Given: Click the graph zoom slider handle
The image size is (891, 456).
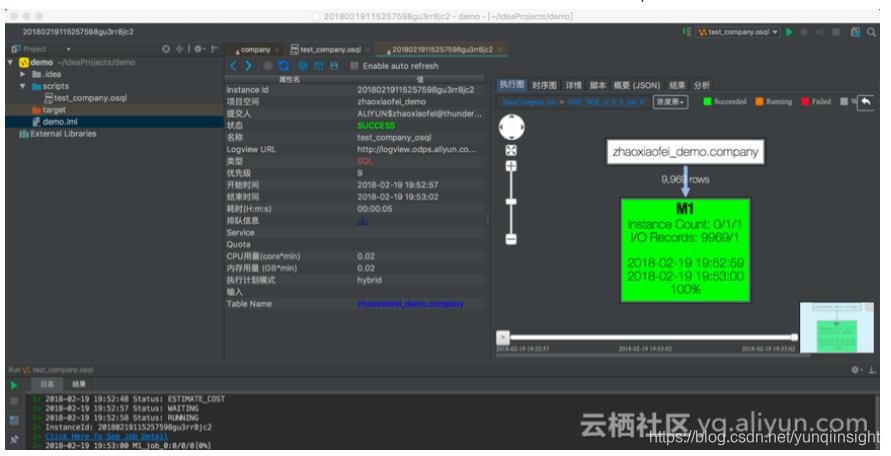Looking at the screenshot, I should point(511,202).
